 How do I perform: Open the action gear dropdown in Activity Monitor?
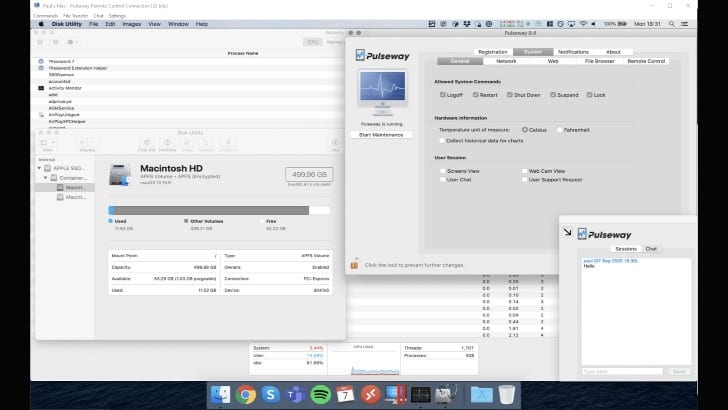point(72,42)
